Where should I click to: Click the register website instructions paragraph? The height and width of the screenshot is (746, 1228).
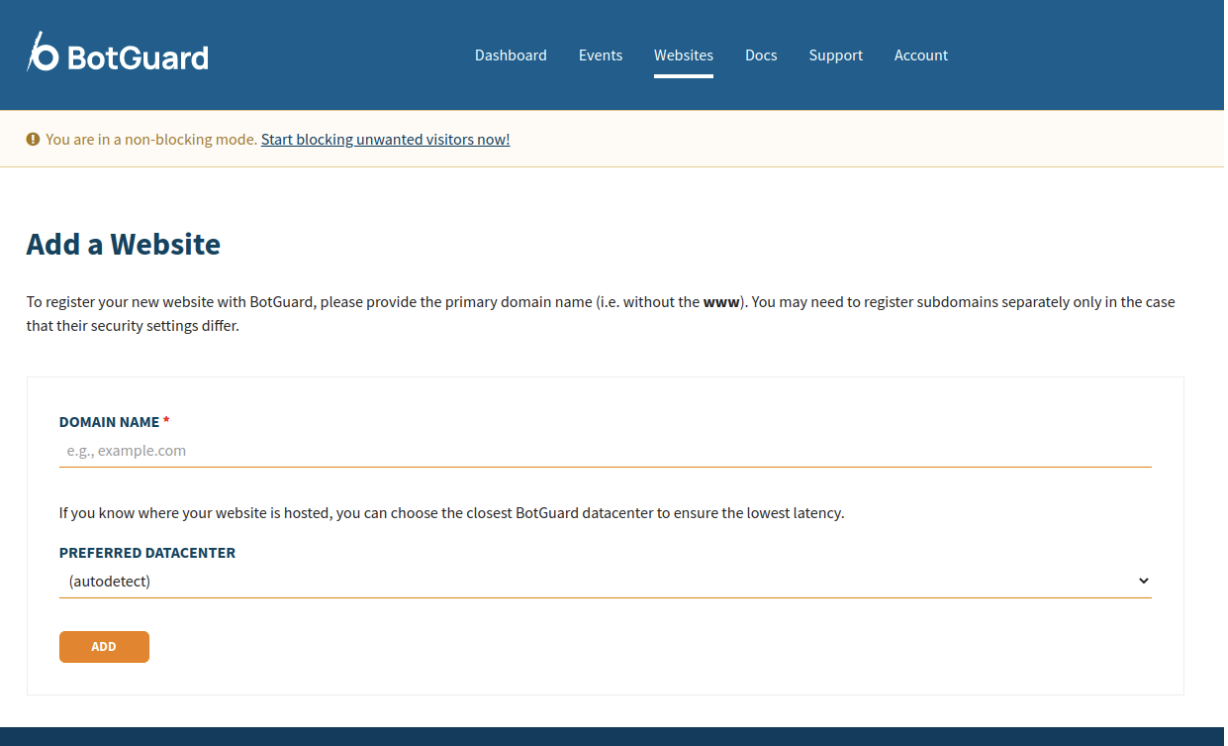[601, 314]
